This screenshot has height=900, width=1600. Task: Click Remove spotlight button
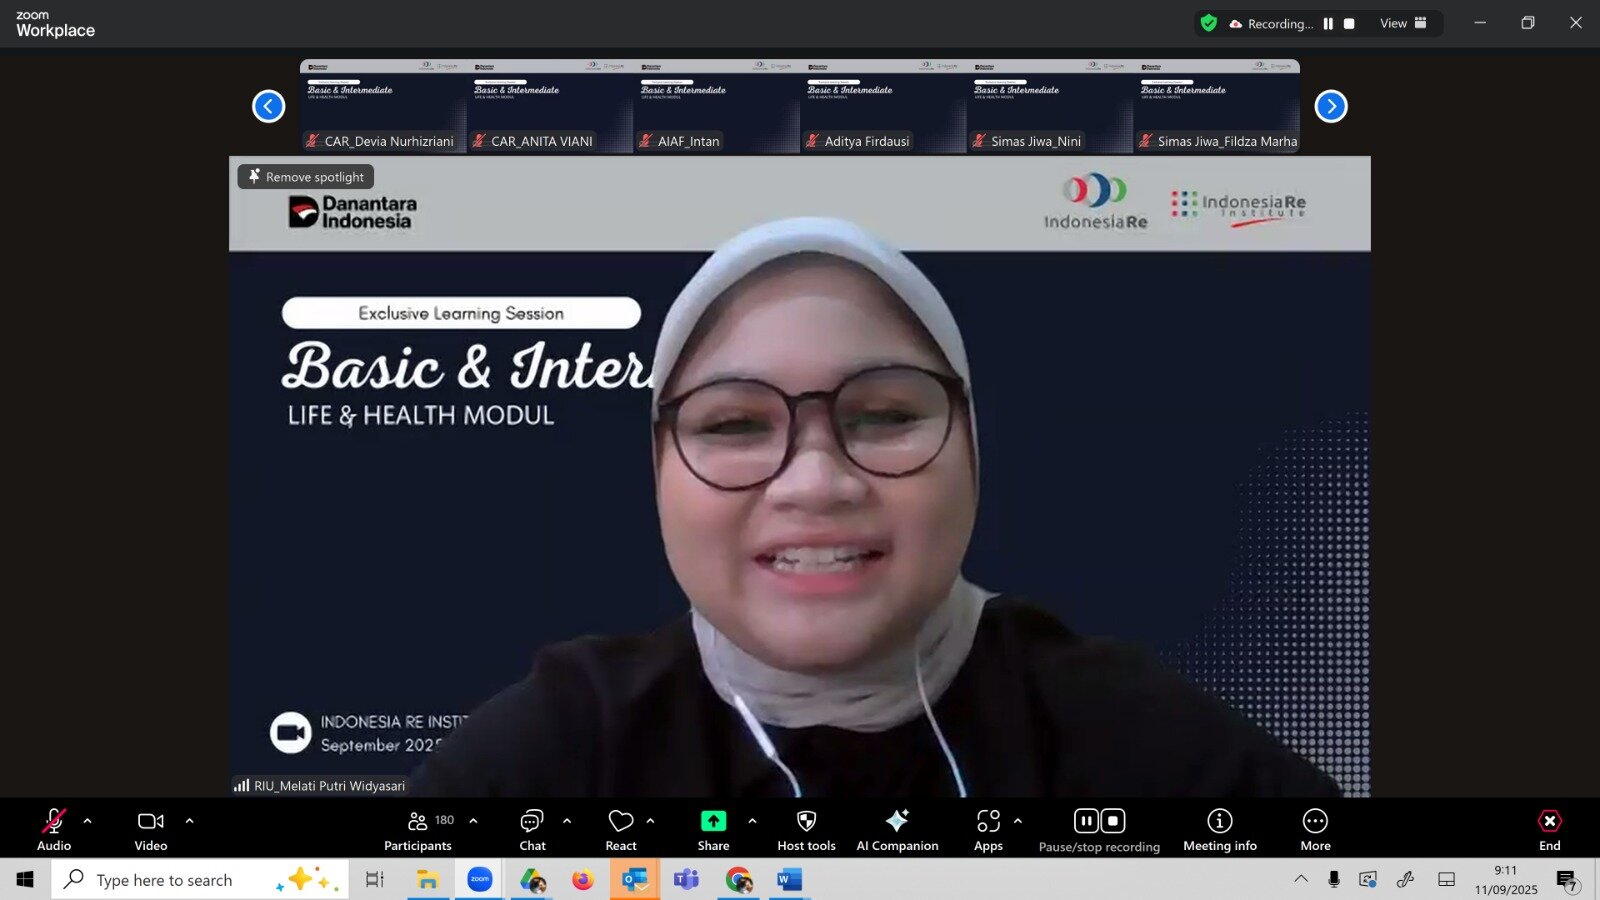tap(306, 177)
